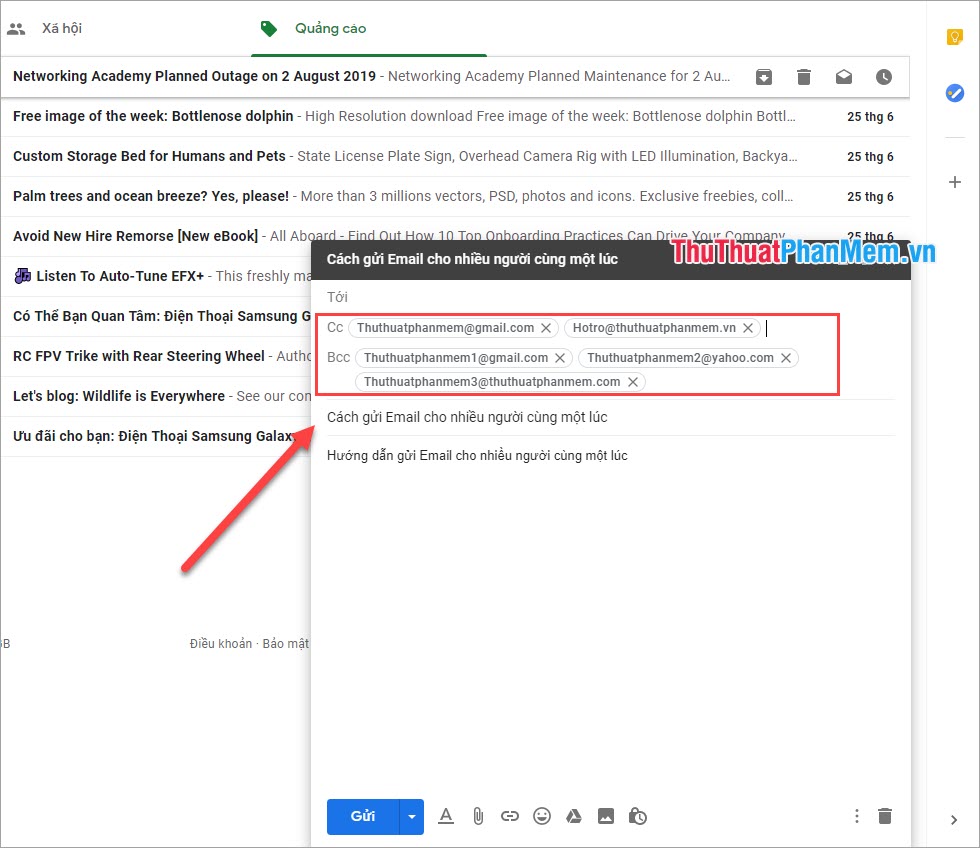Switch to the Xã hội tab
Image resolution: width=980 pixels, height=848 pixels.
61,27
